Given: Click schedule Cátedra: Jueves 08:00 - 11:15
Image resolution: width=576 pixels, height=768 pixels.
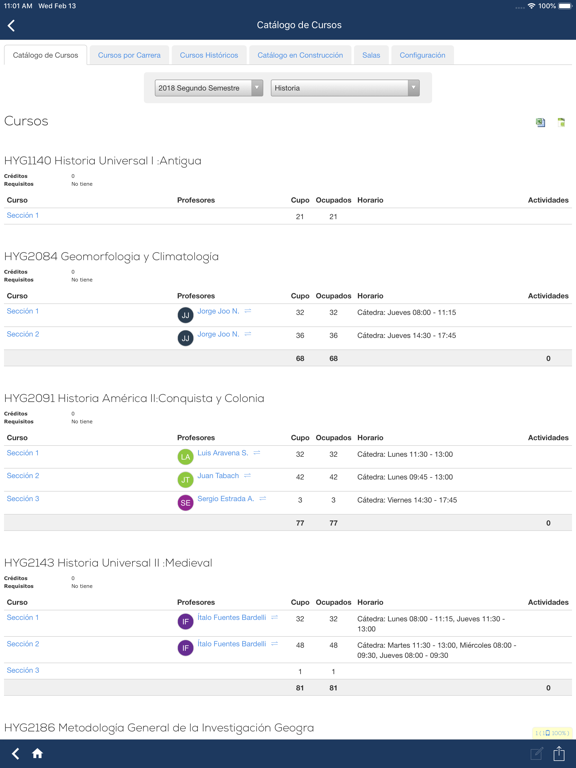Looking at the screenshot, I should 407,312.
